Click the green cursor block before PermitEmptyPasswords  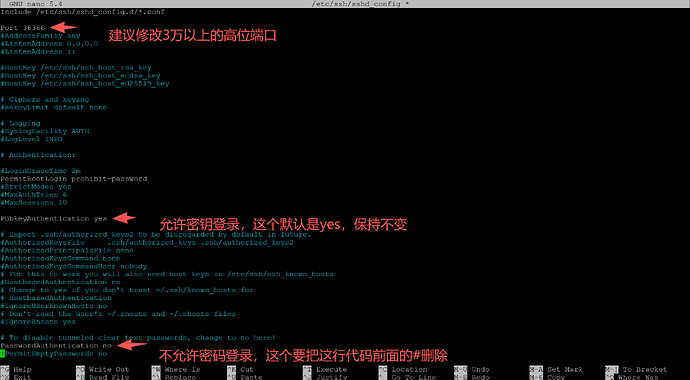tap(2, 353)
